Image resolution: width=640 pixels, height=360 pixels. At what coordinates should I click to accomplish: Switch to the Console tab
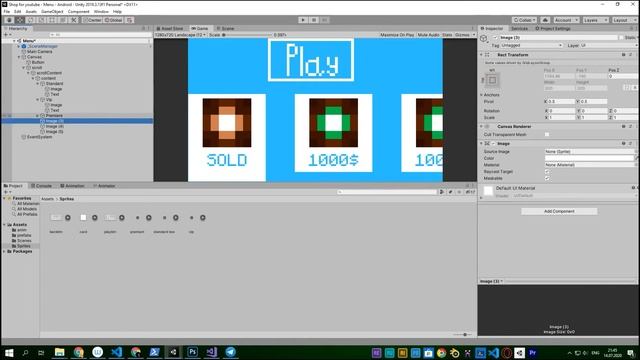[x=41, y=186]
